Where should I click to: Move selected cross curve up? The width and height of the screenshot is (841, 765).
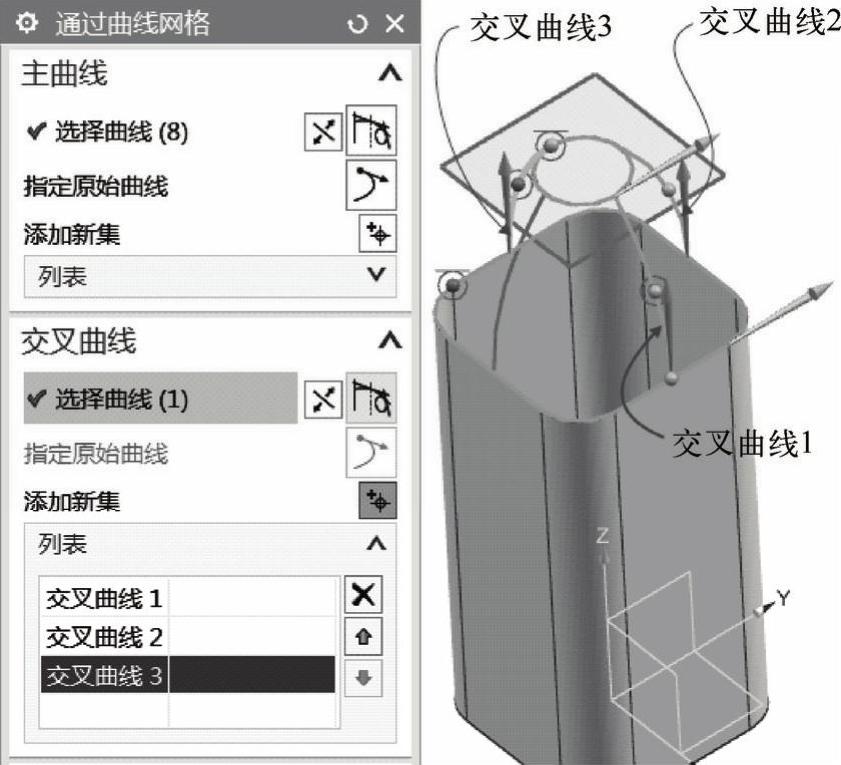[363, 636]
